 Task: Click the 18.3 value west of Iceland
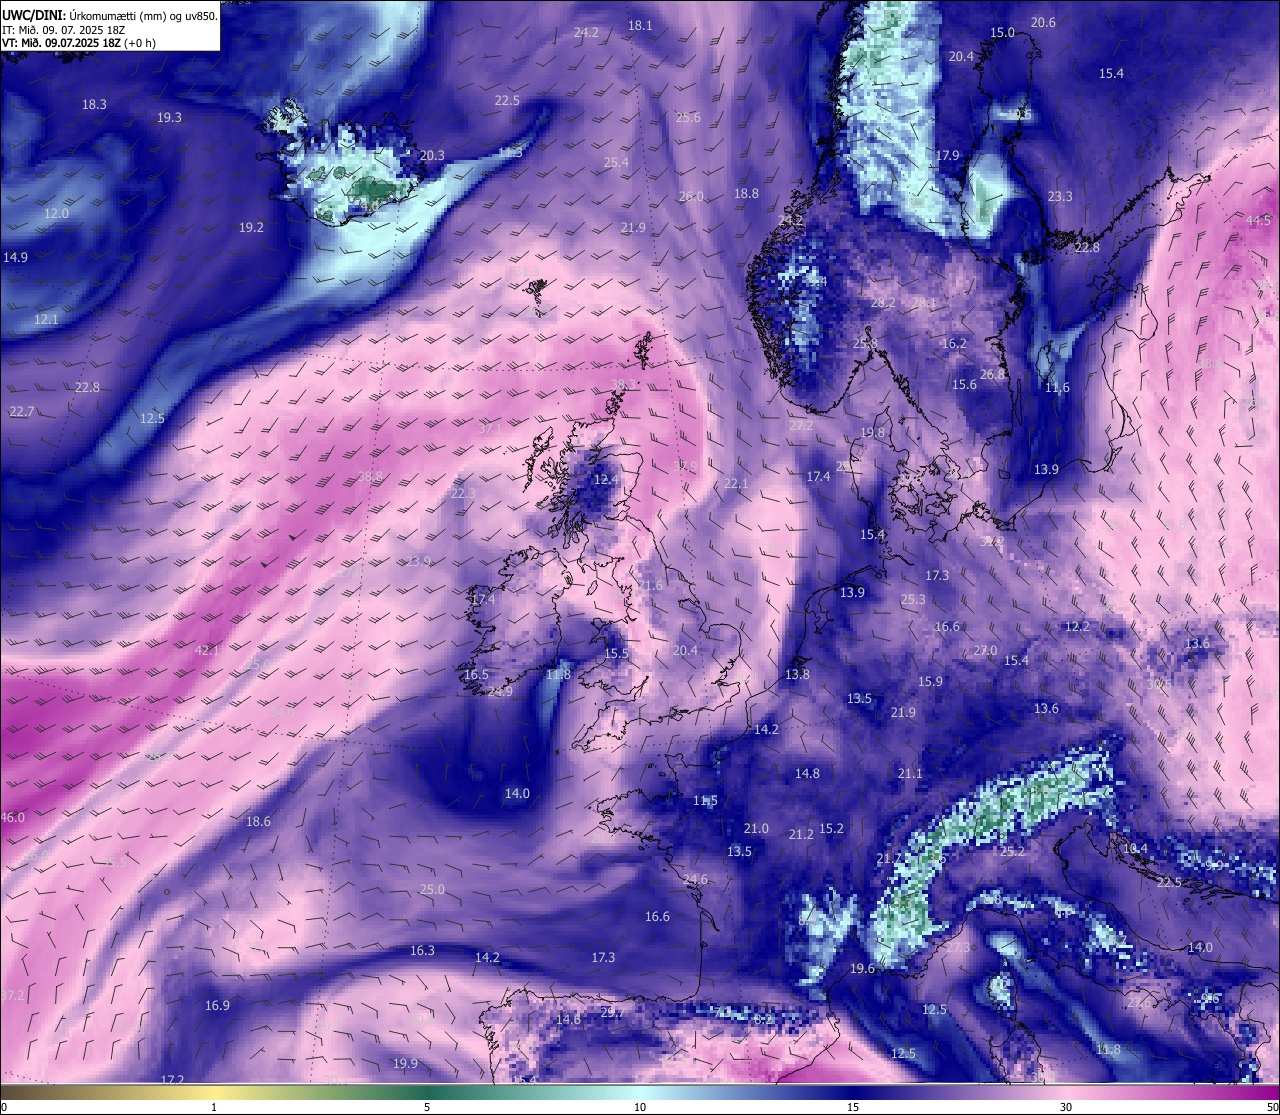click(x=94, y=104)
